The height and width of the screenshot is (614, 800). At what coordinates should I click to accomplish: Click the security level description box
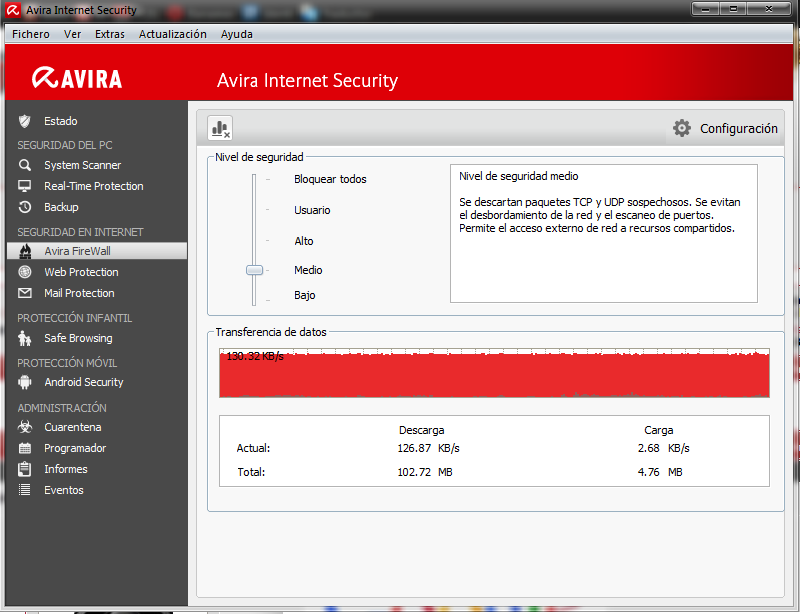[x=604, y=233]
